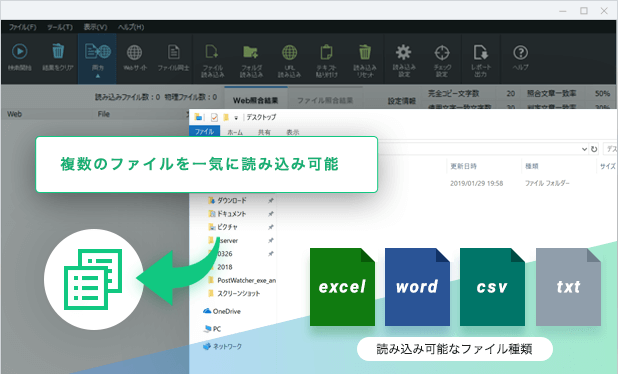The height and width of the screenshot is (374, 618).
Task: Click the 読み込みリセット trash icon
Action: tap(365, 52)
